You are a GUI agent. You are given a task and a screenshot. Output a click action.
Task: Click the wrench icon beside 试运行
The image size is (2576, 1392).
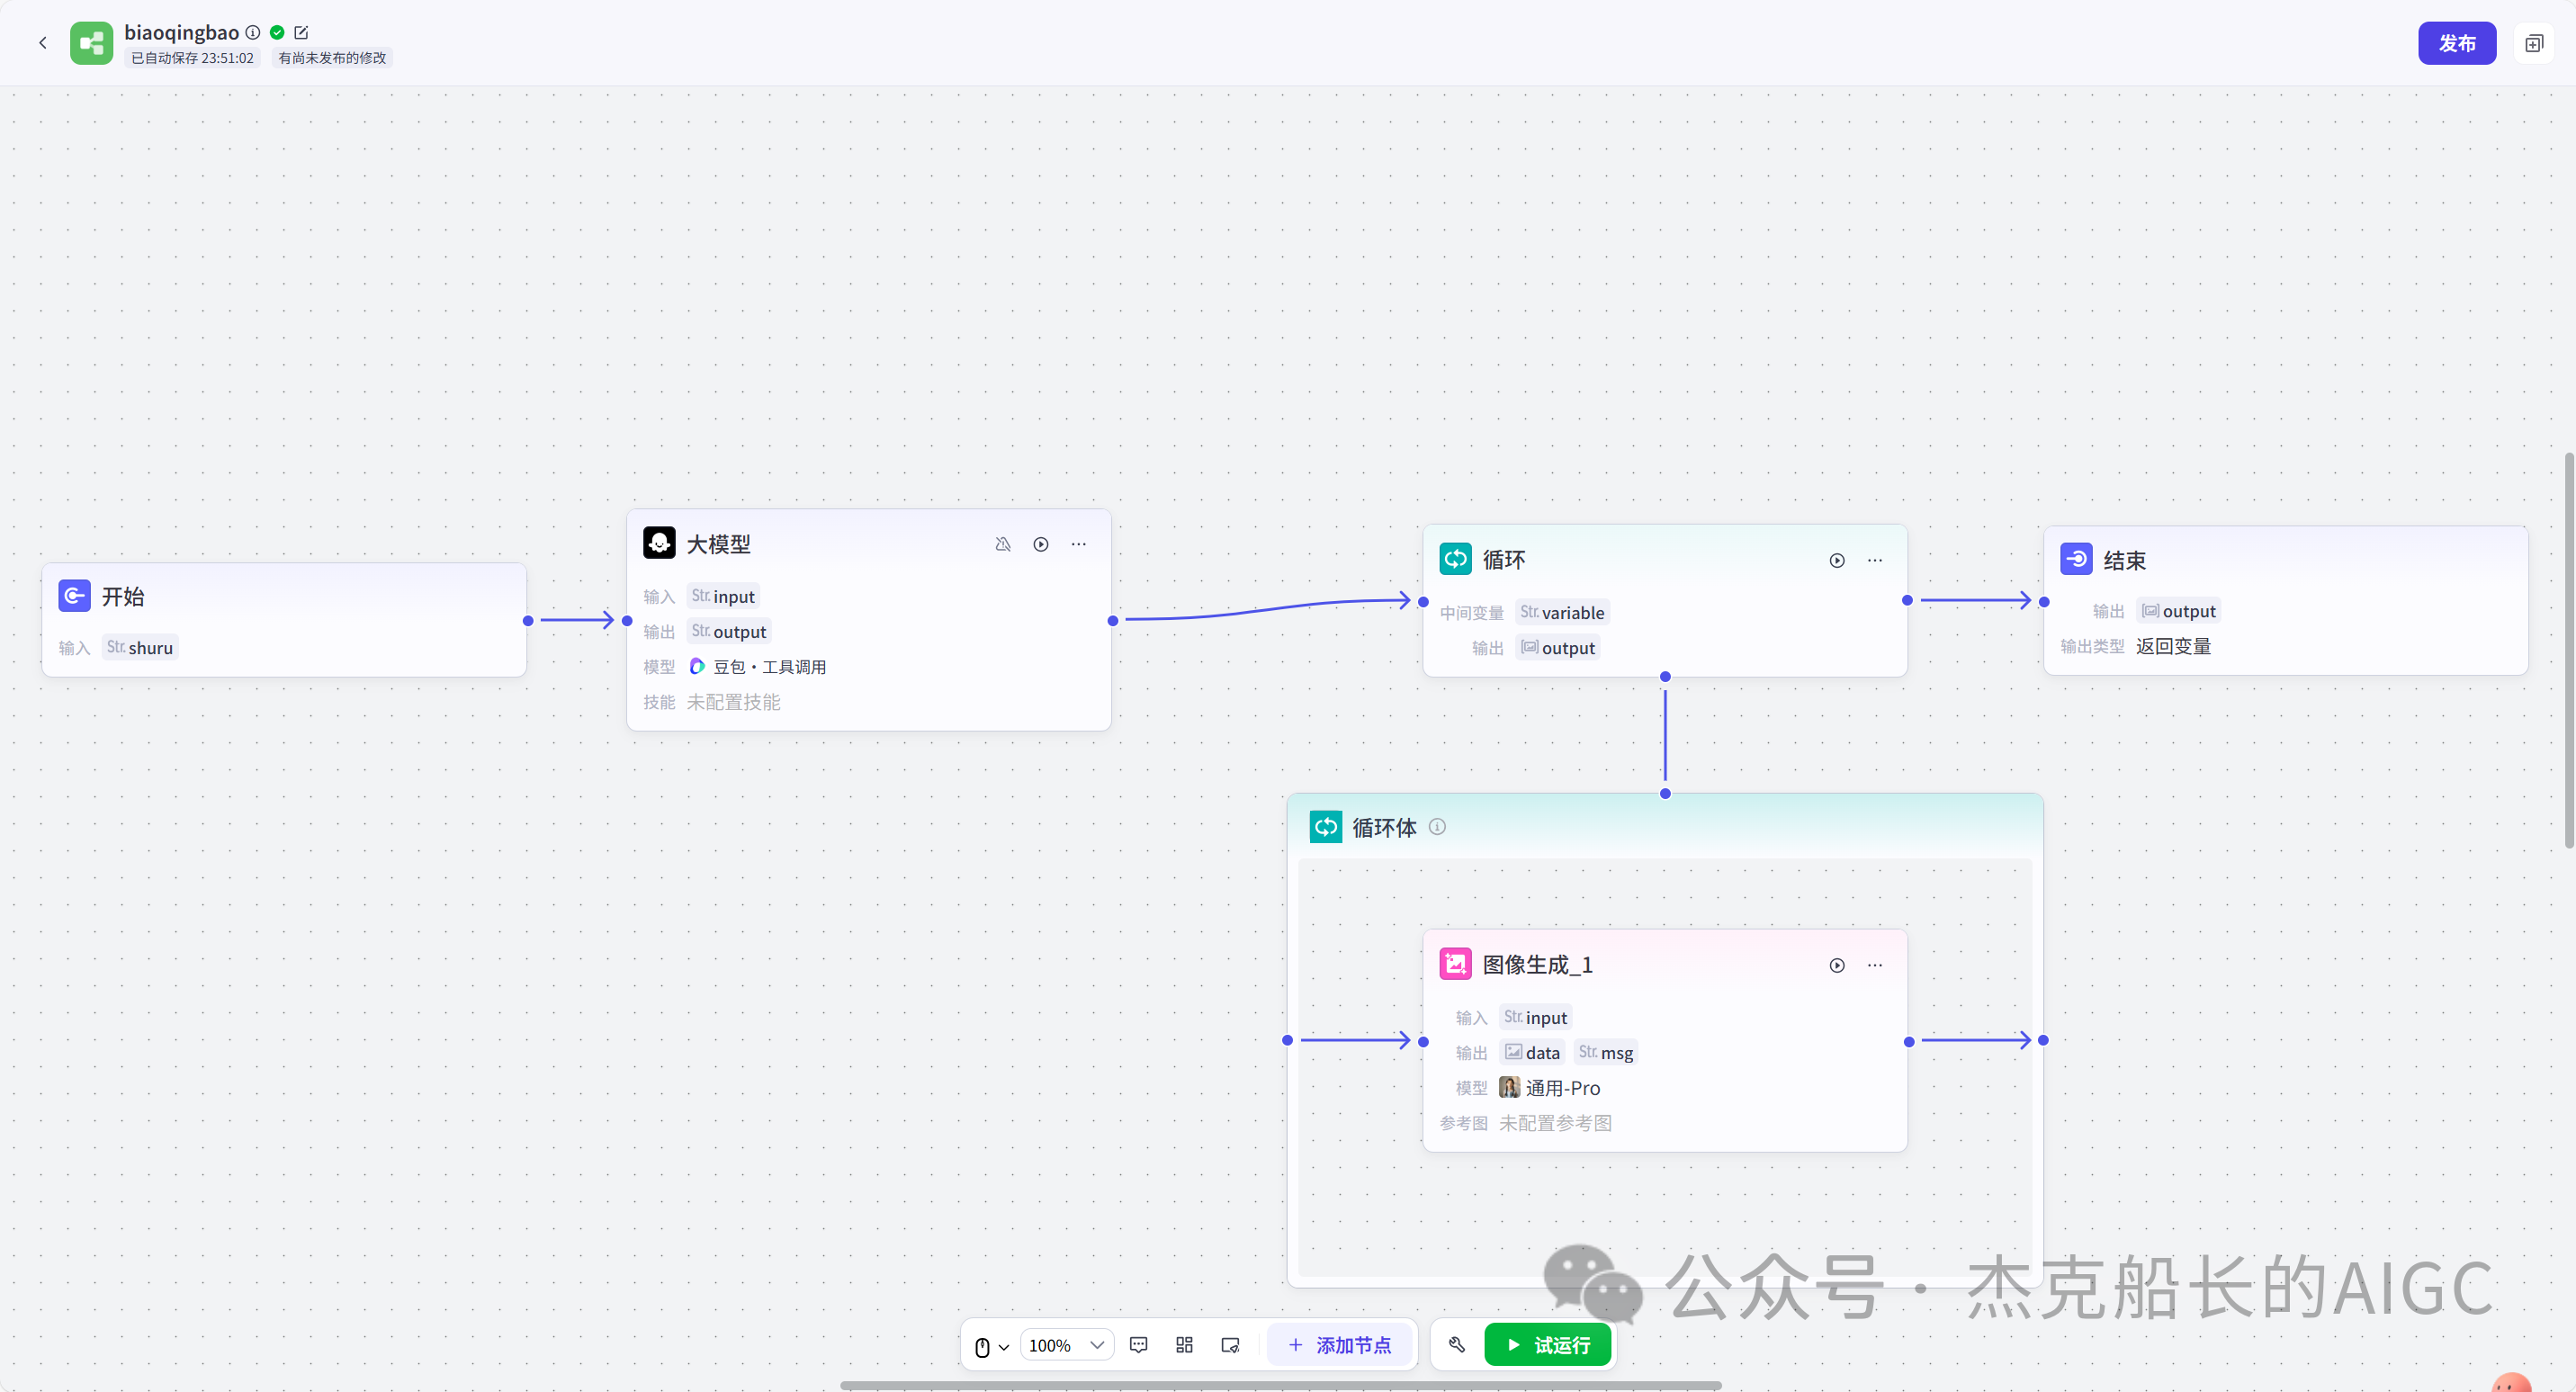pyautogui.click(x=1456, y=1345)
